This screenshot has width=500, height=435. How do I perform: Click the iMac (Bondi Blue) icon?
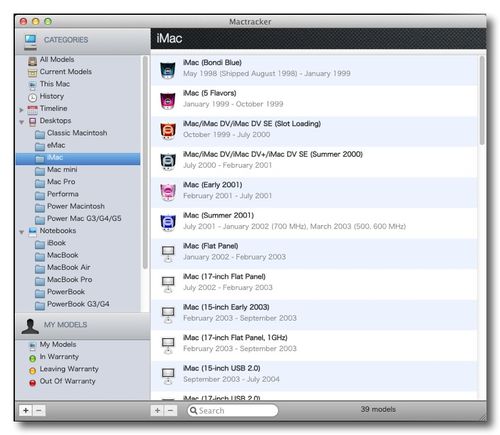[x=168, y=70]
